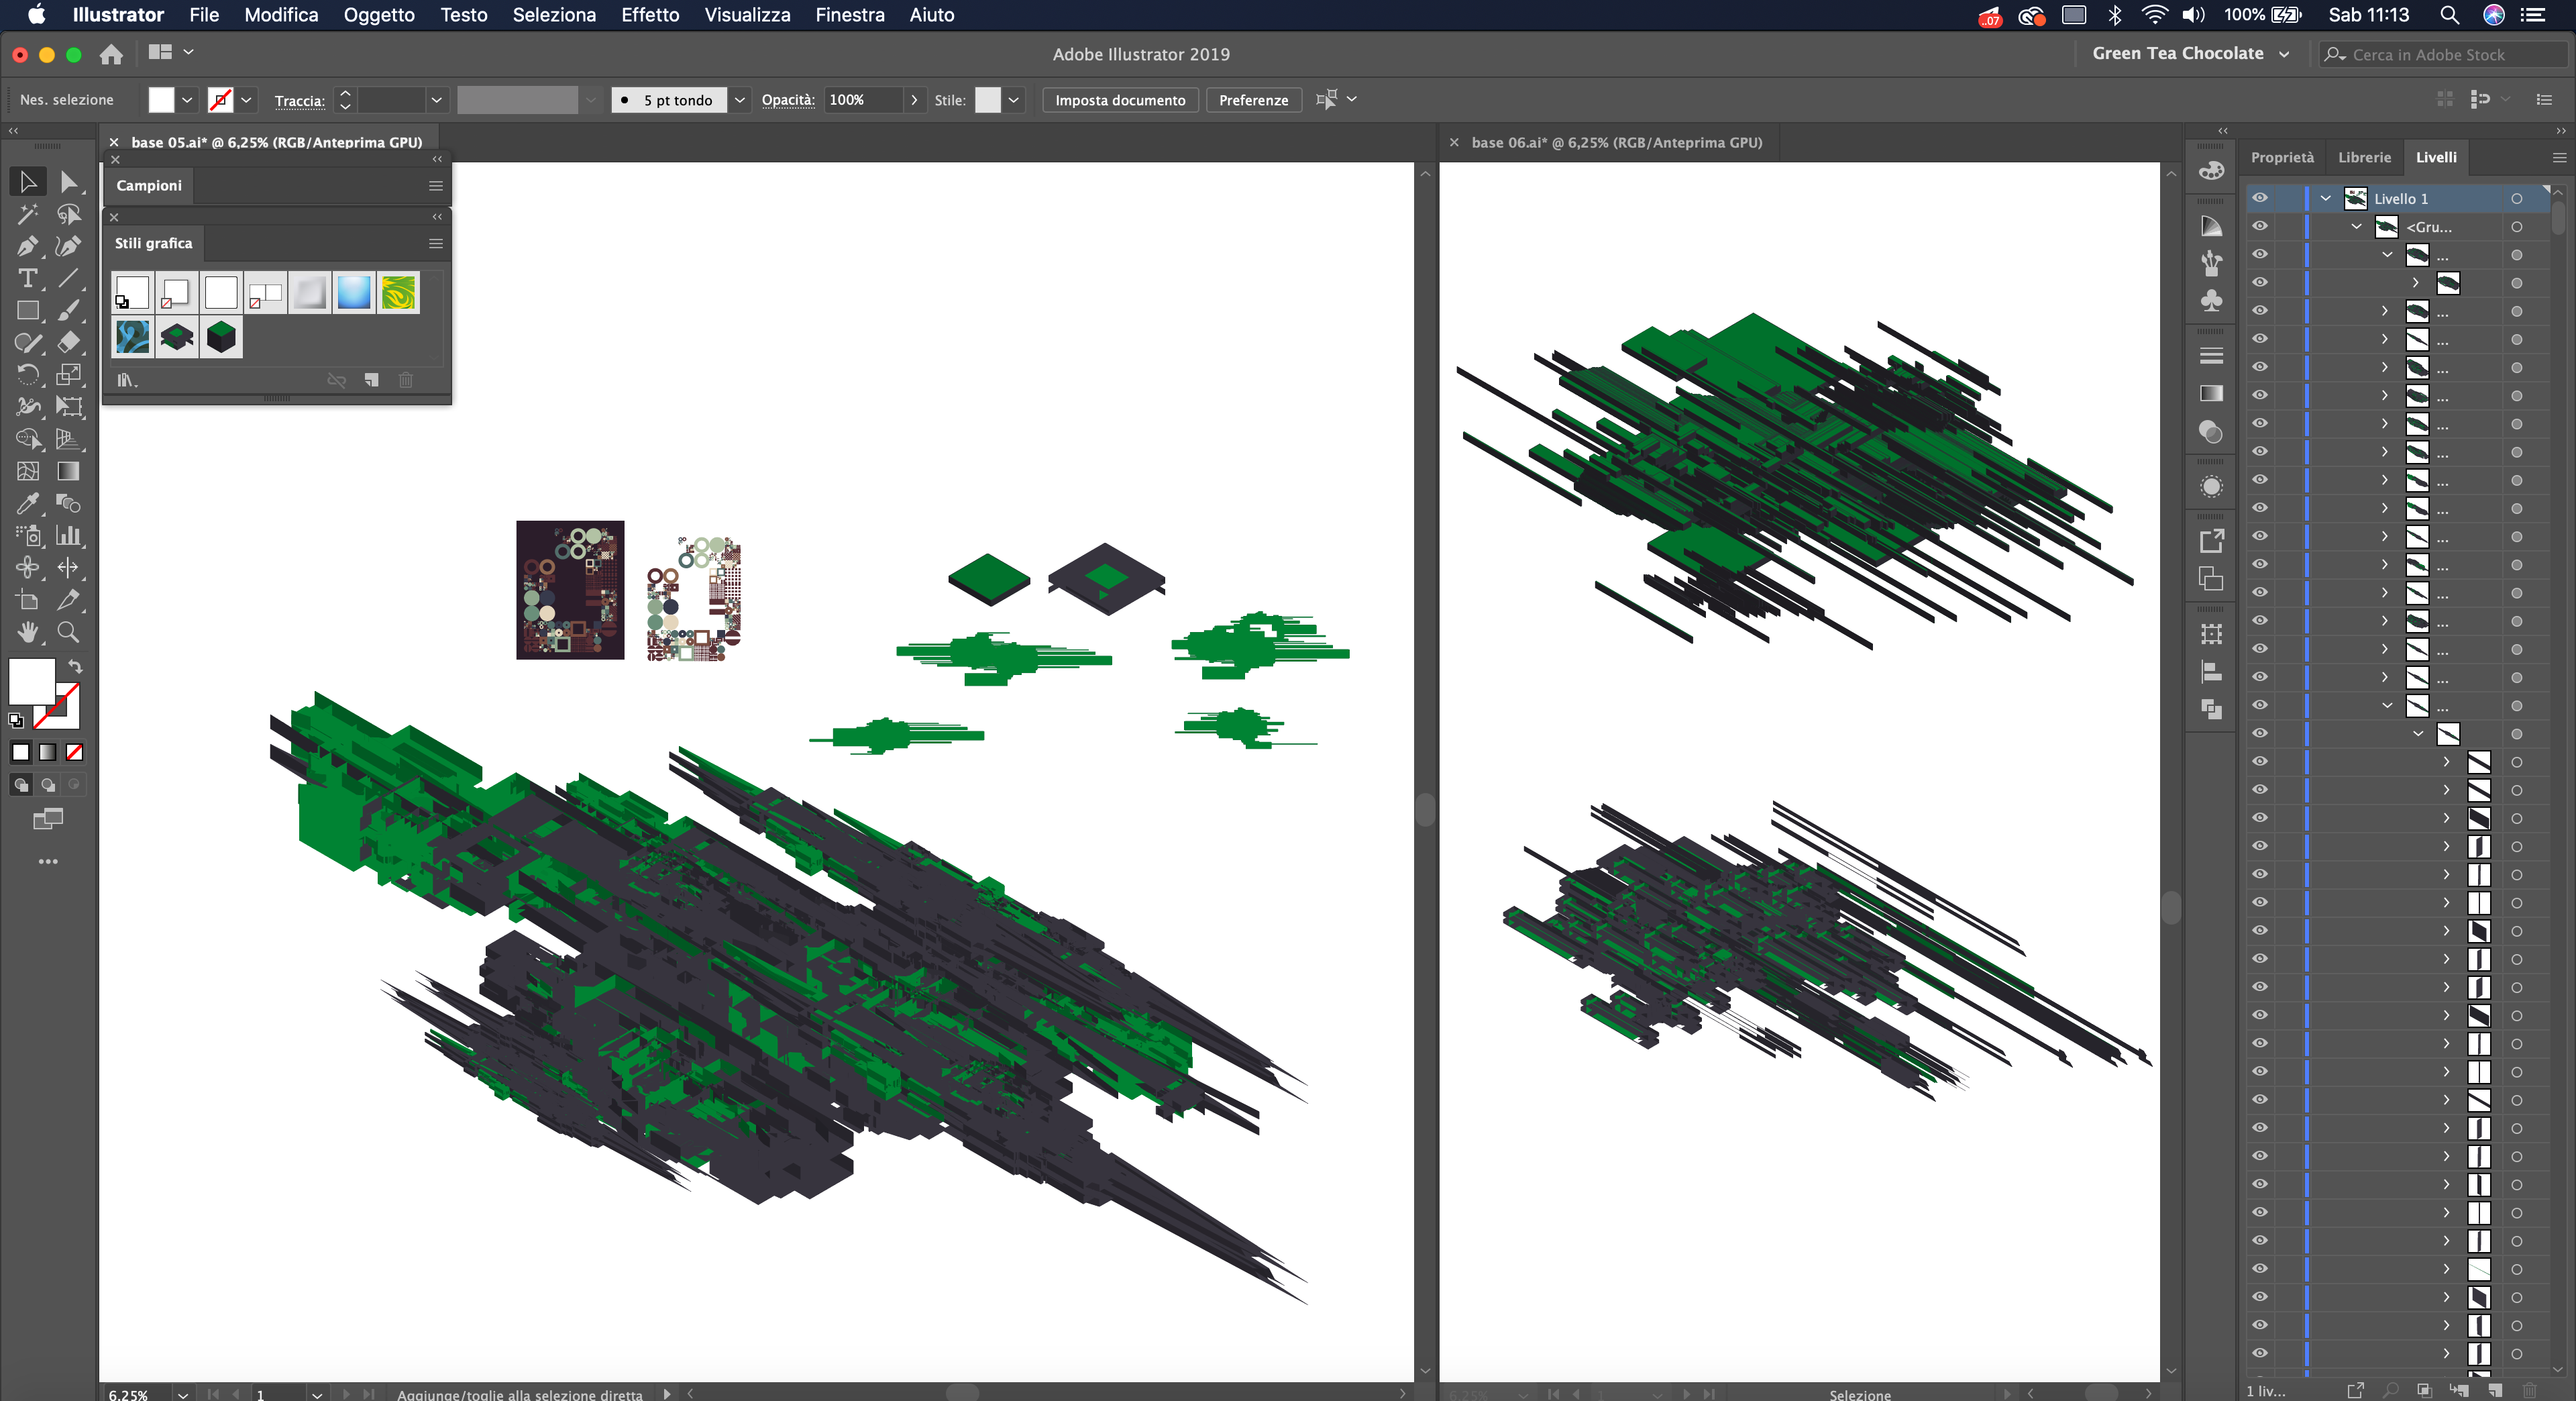Swap fill and stroke colors arrow
Screen dimensions: 2576x1401
[75, 666]
